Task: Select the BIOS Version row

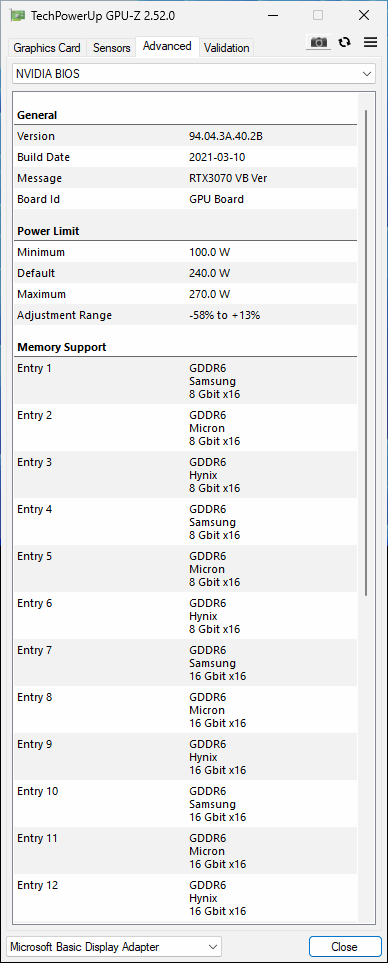Action: pyautogui.click(x=185, y=136)
